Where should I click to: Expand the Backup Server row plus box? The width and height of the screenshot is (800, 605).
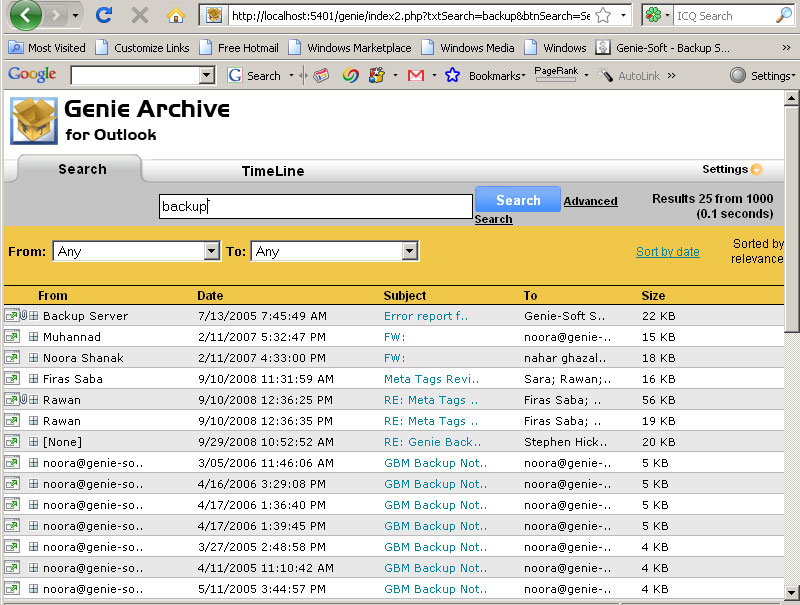point(34,316)
